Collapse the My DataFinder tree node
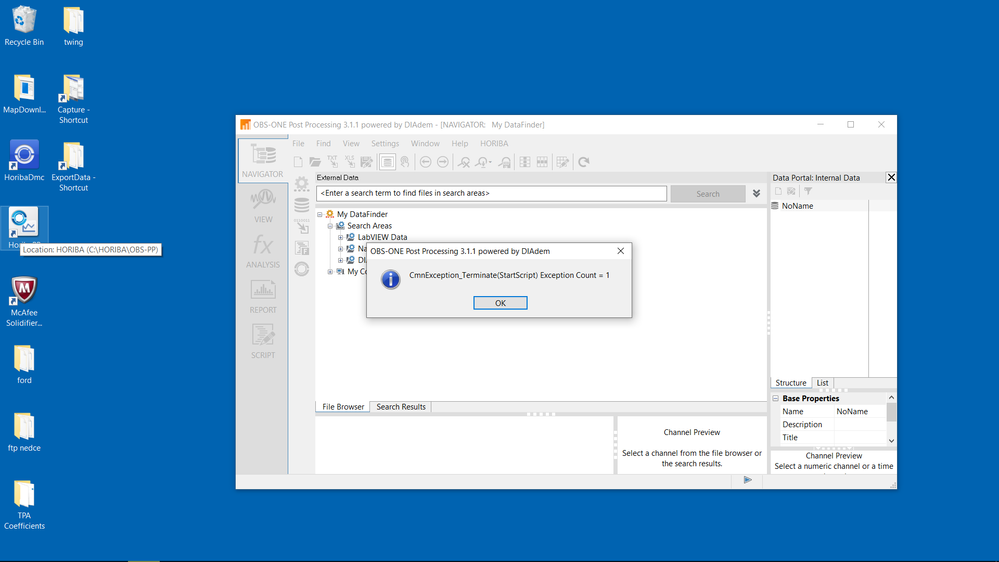 click(320, 214)
